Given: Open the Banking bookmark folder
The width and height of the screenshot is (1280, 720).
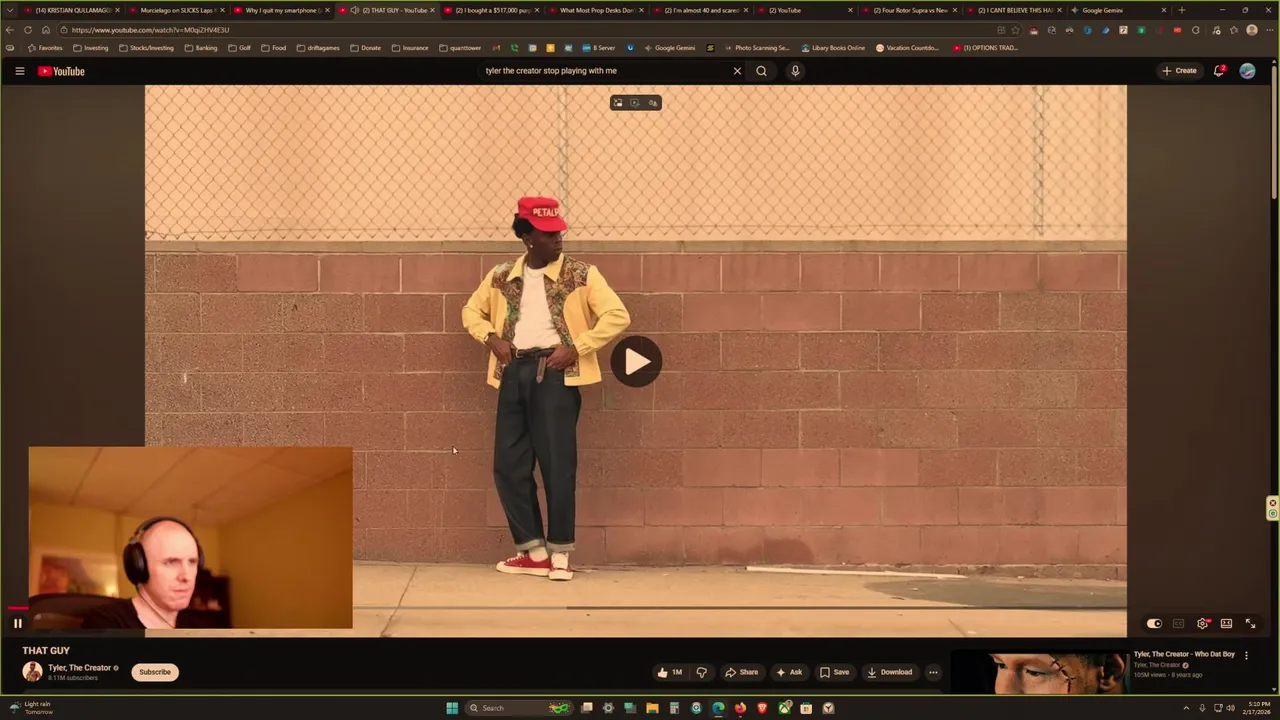Looking at the screenshot, I should (x=201, y=48).
